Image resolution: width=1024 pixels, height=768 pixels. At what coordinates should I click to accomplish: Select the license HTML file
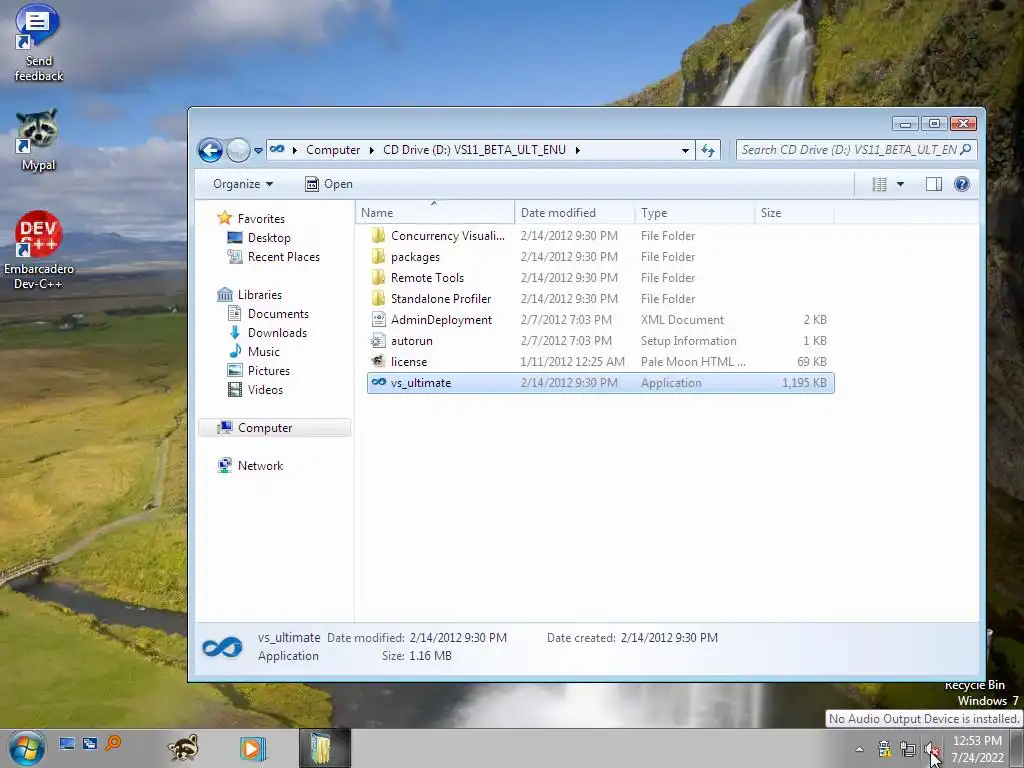pos(409,361)
